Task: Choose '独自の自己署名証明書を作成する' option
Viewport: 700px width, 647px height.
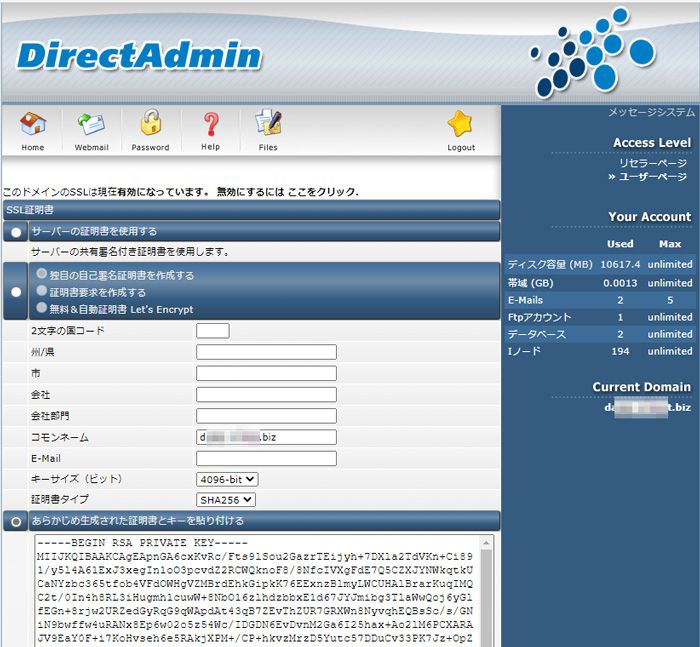Action: (x=42, y=273)
